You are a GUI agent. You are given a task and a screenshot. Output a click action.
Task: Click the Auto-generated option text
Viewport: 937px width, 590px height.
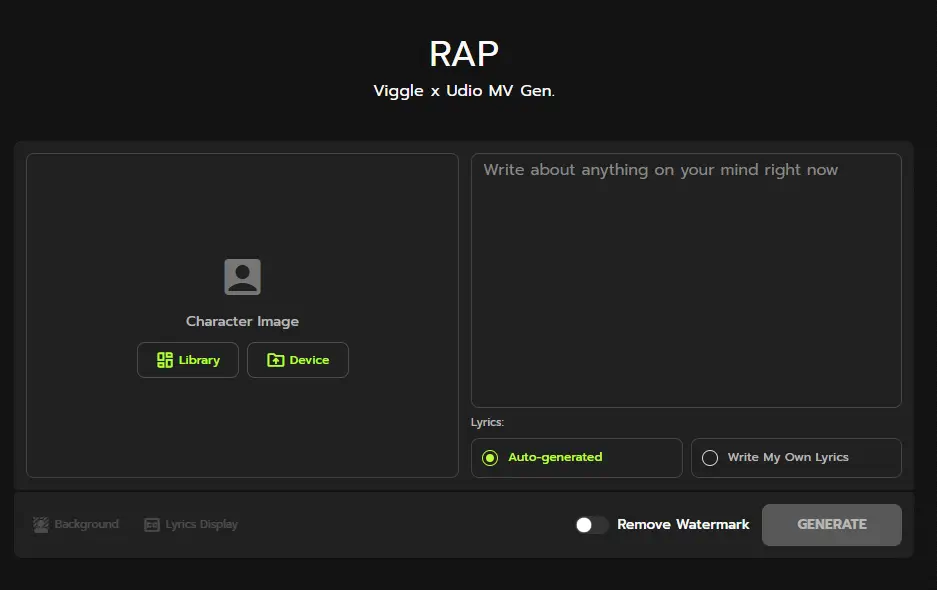click(555, 457)
